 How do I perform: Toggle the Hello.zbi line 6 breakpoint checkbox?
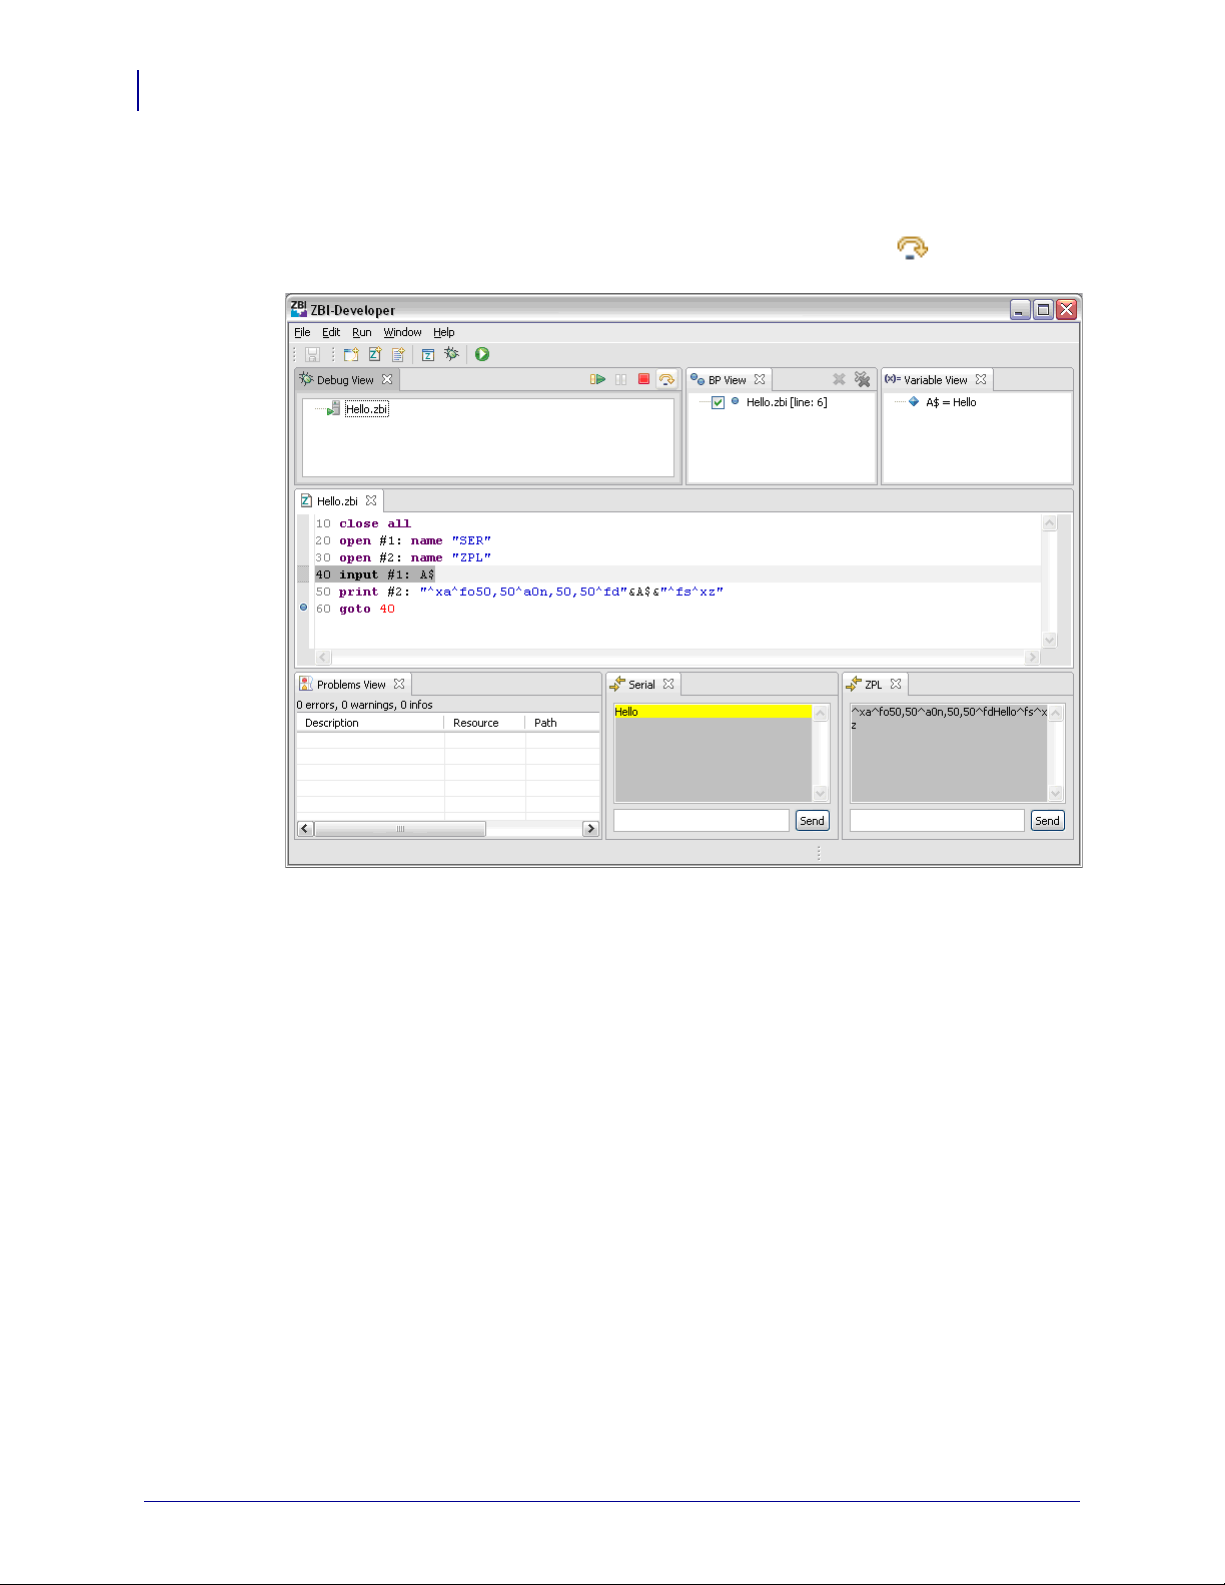[x=718, y=402]
